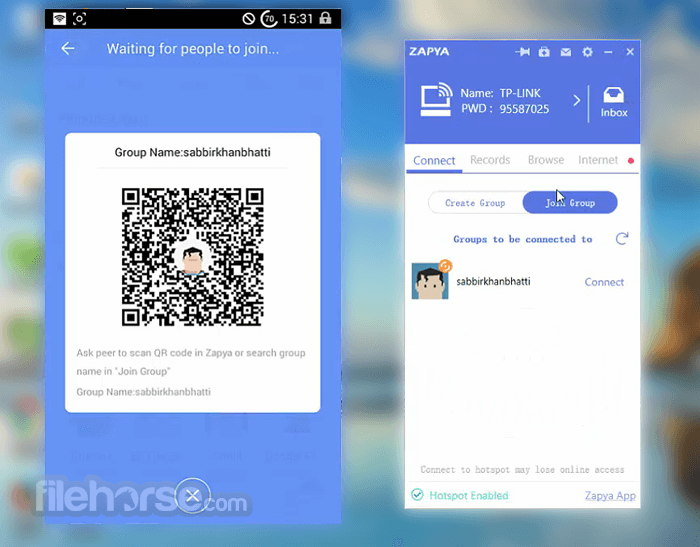Open the Zapya App link
This screenshot has width=700, height=547.
coord(610,496)
